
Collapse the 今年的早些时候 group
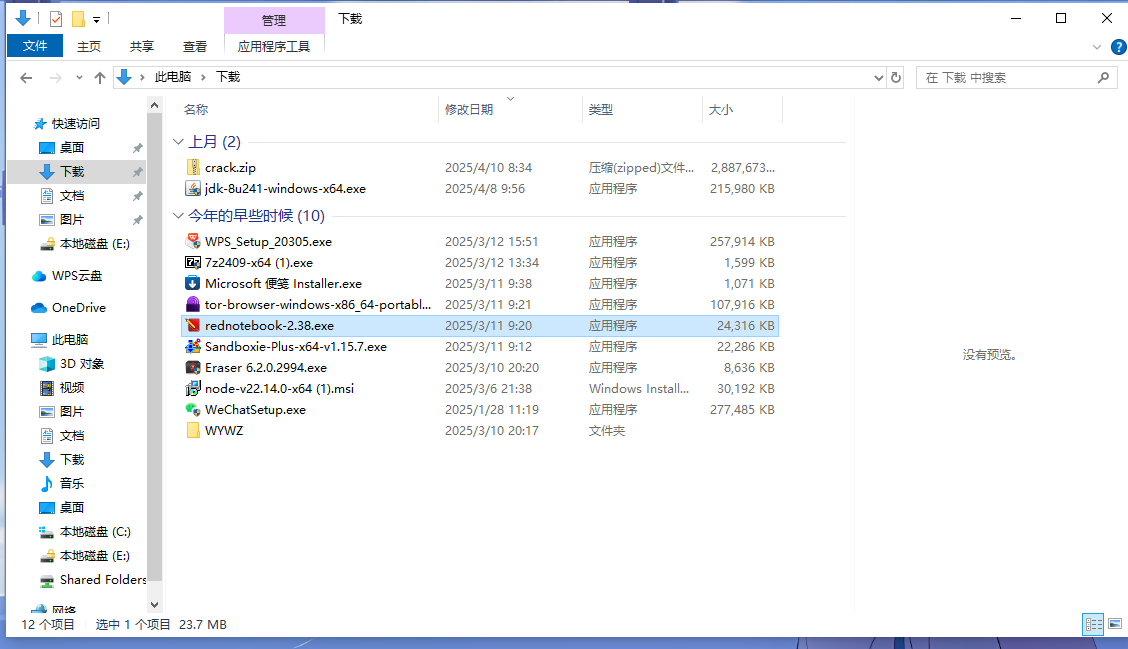[x=179, y=216]
